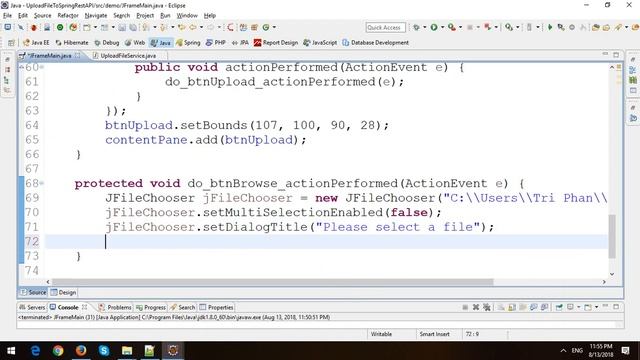Click the Quick Access search field
The width and height of the screenshot is (640, 360).
tap(385, 27)
